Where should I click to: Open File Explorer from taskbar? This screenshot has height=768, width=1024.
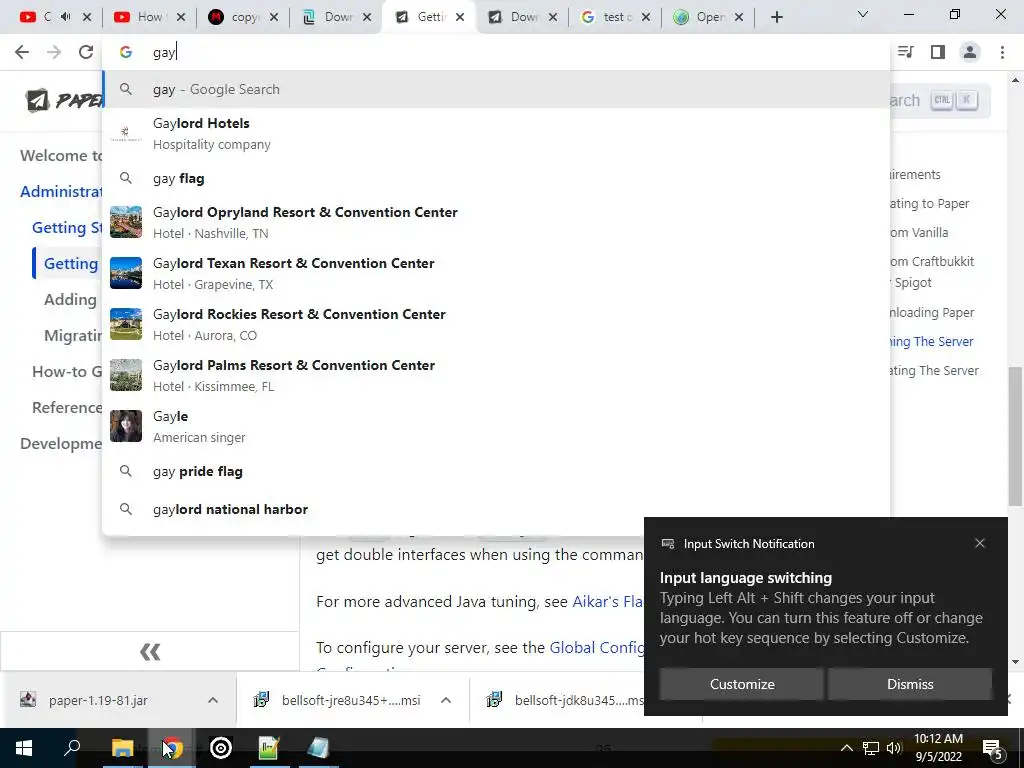point(122,748)
